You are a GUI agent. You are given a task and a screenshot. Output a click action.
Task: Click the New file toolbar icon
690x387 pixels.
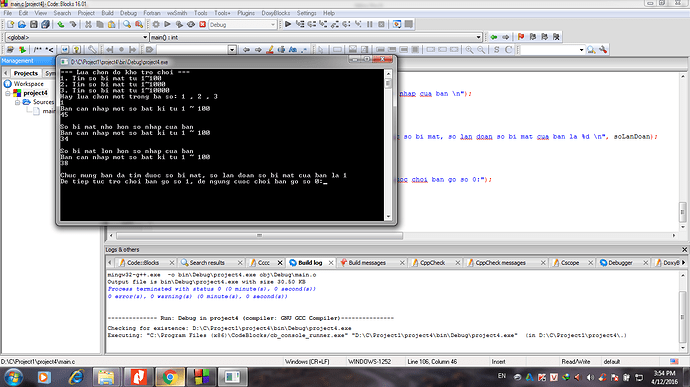click(10, 25)
